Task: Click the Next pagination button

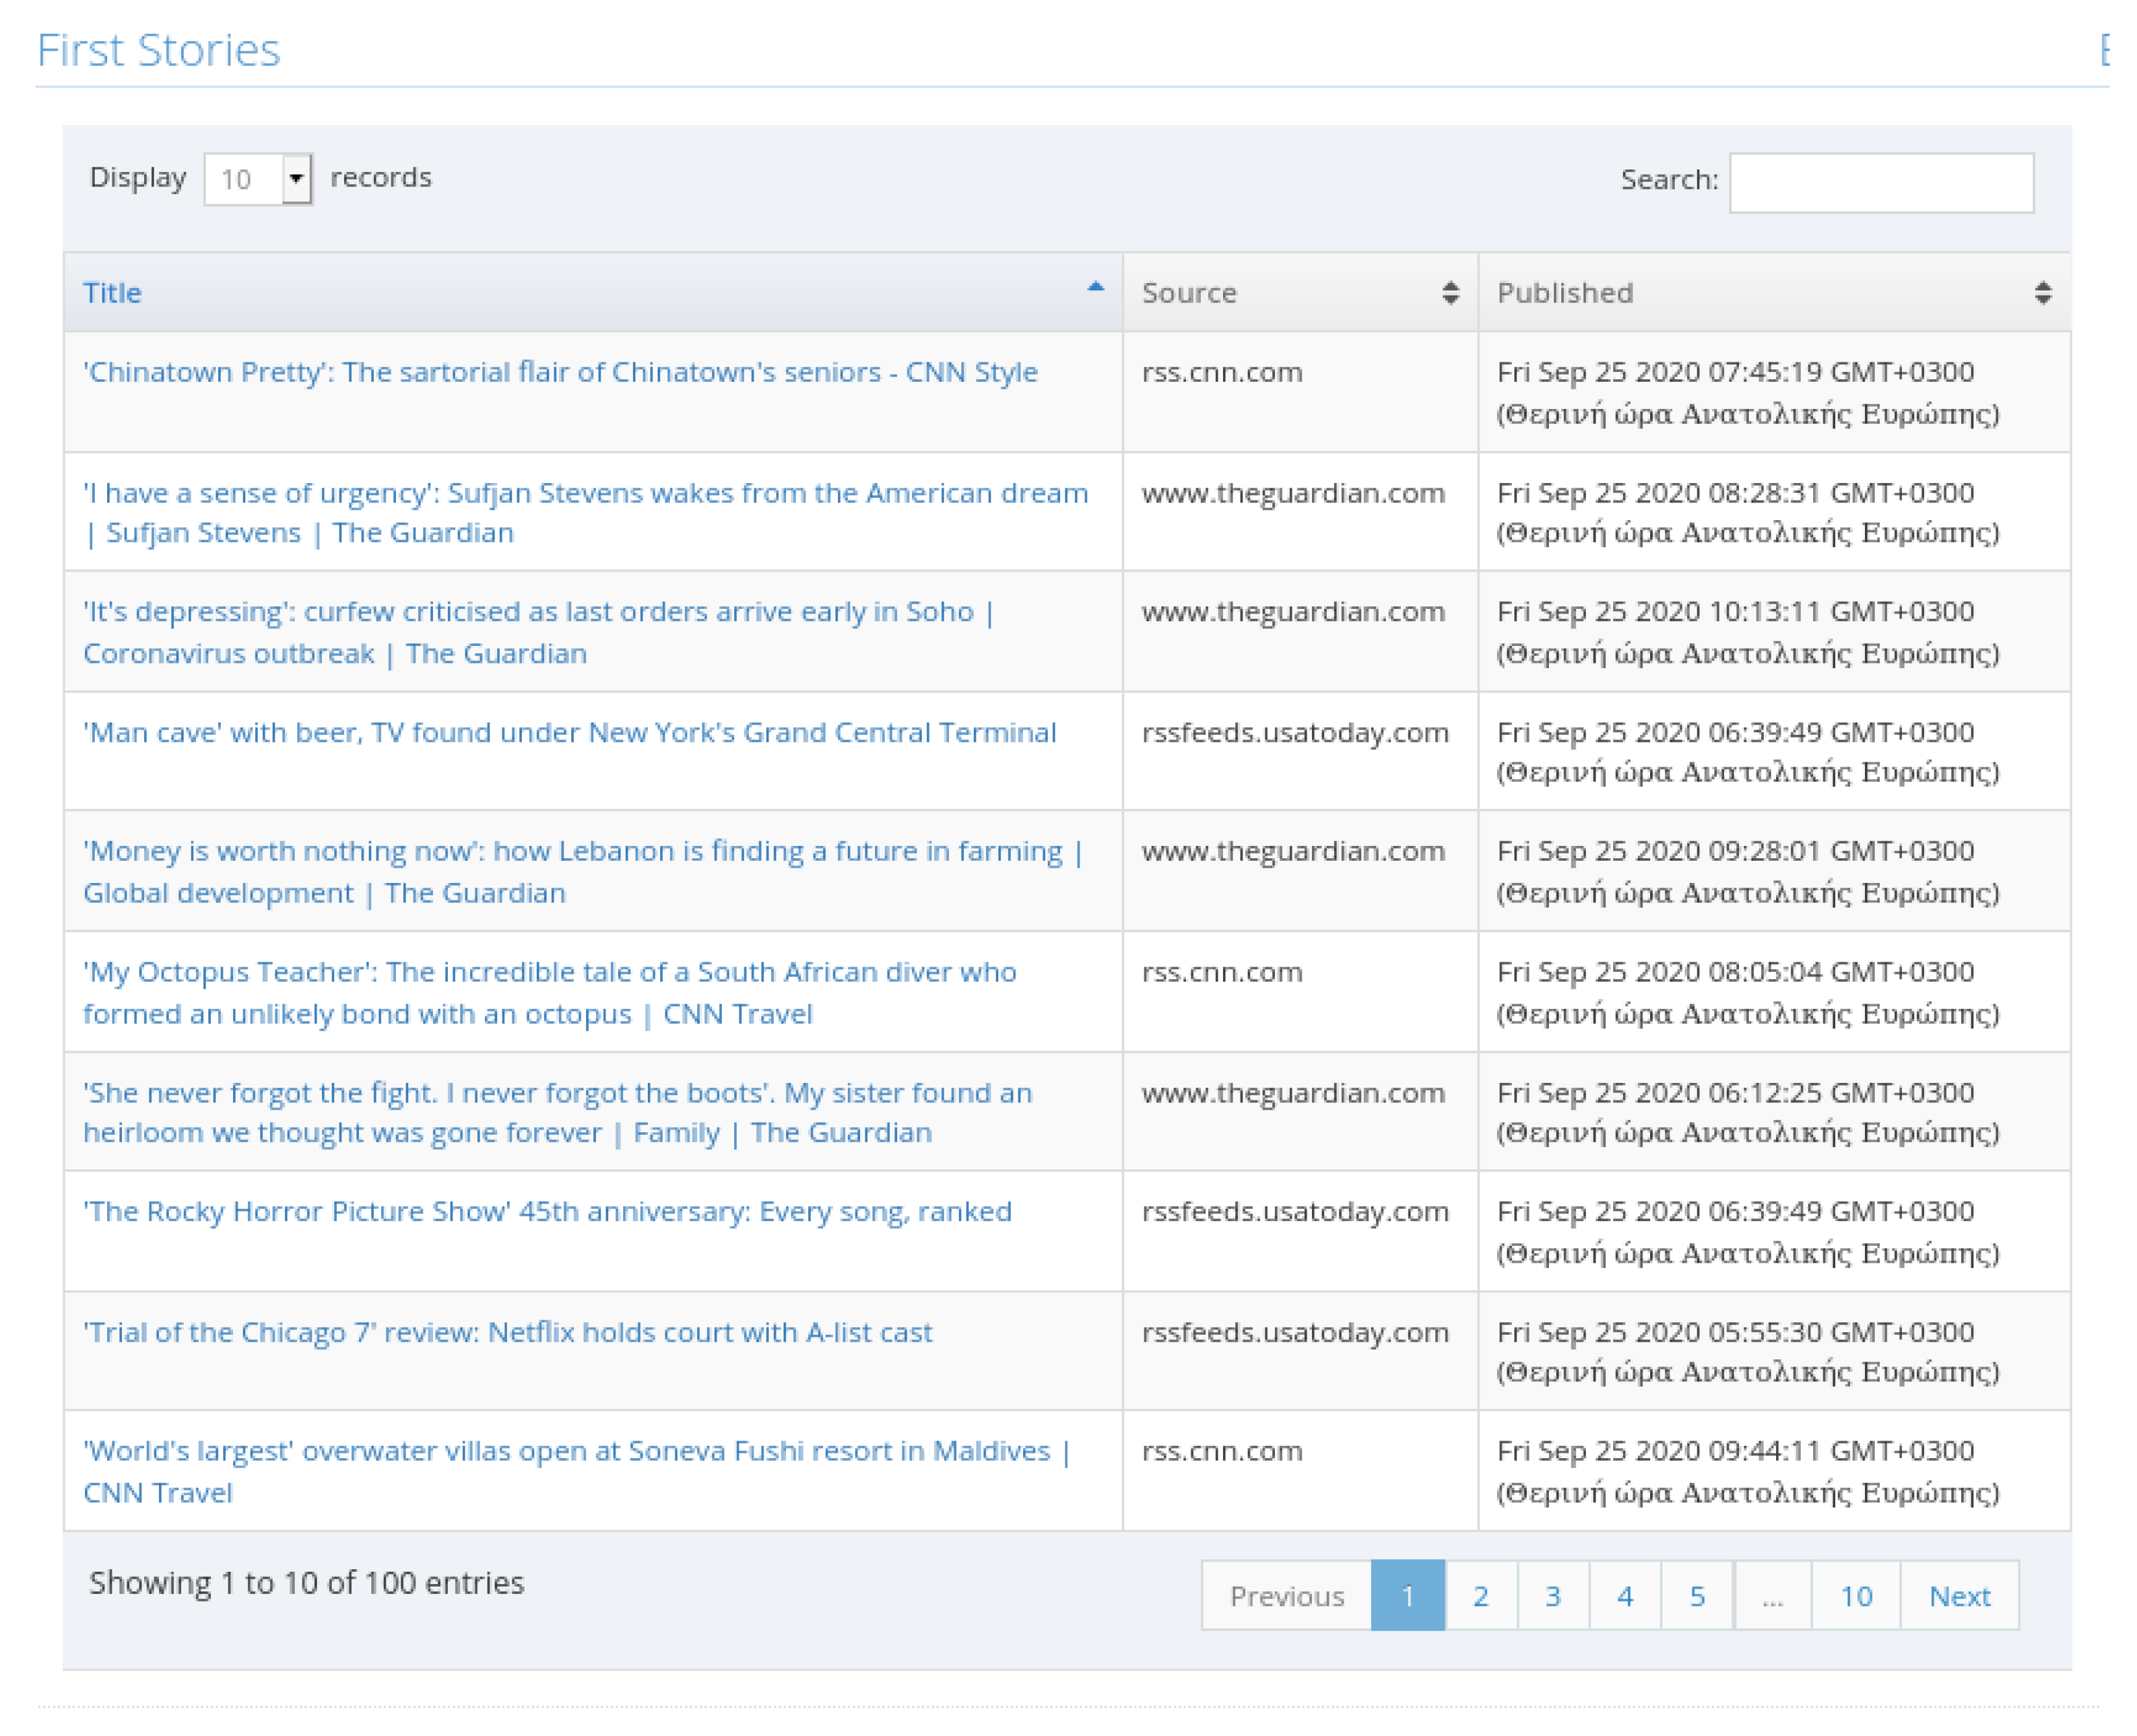Action: [x=1959, y=1595]
